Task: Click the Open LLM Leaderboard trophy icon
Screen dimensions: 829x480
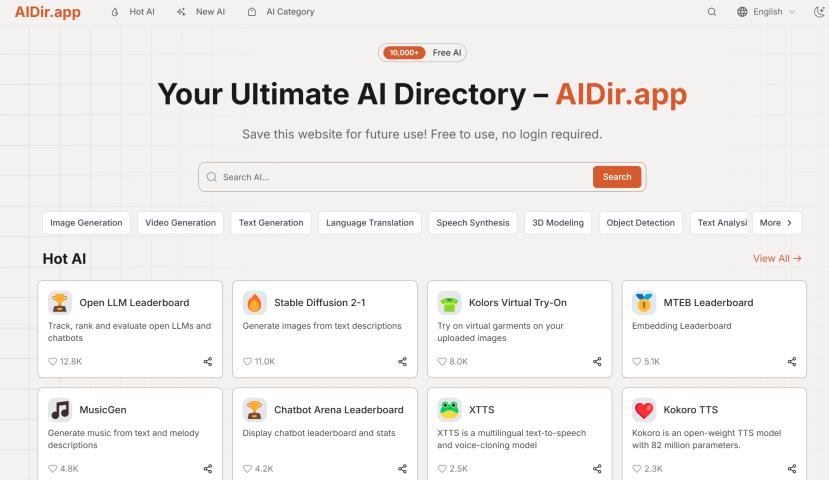Action: point(60,303)
